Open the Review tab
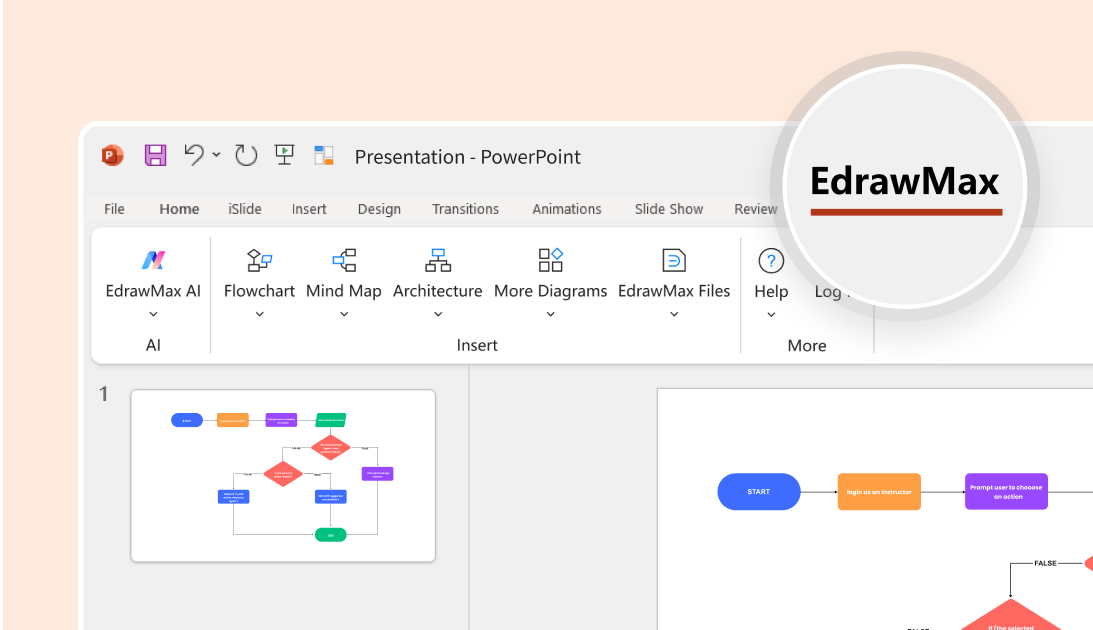This screenshot has width=1093, height=630. pos(756,209)
